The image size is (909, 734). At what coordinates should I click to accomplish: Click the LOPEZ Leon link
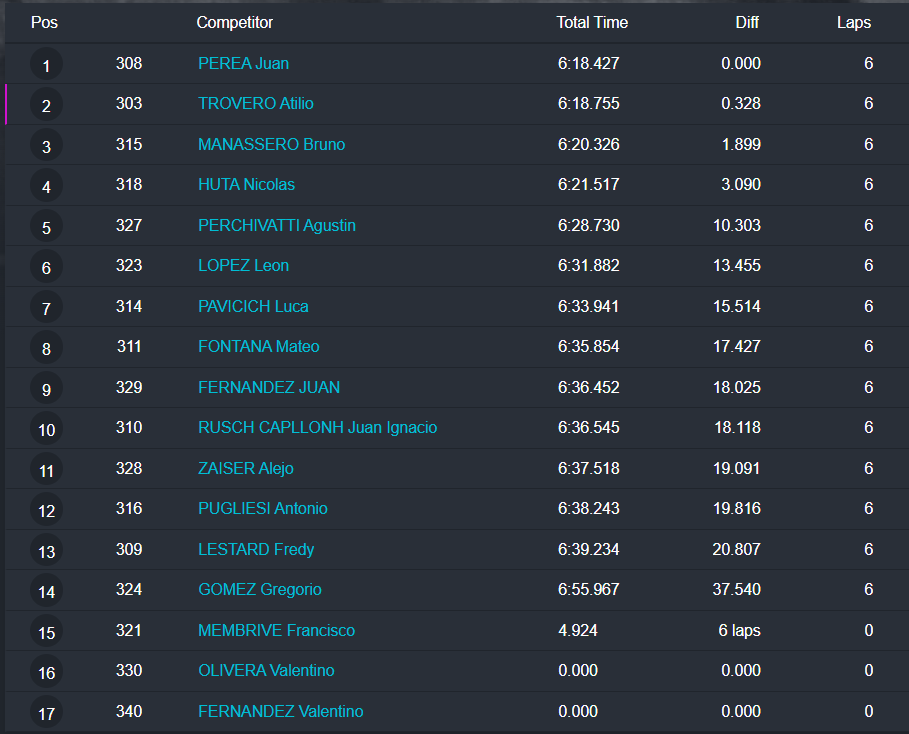pyautogui.click(x=243, y=266)
